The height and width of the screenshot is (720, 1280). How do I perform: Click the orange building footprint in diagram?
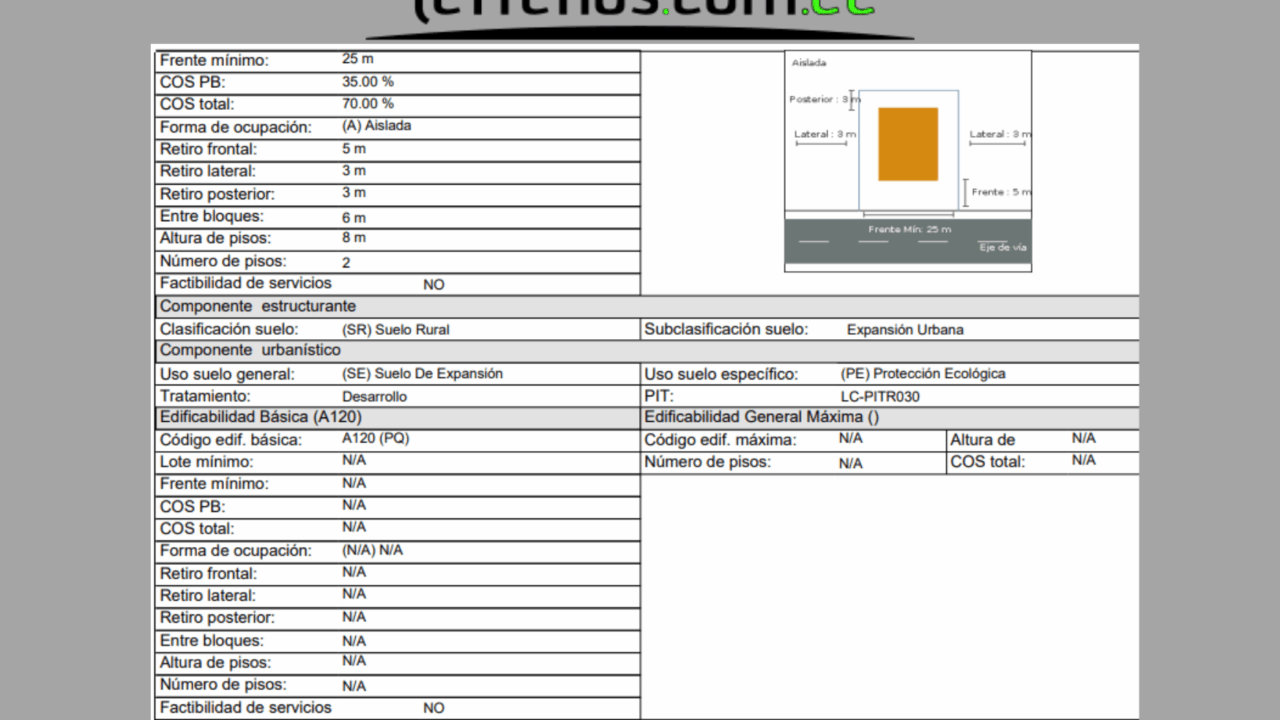point(908,144)
